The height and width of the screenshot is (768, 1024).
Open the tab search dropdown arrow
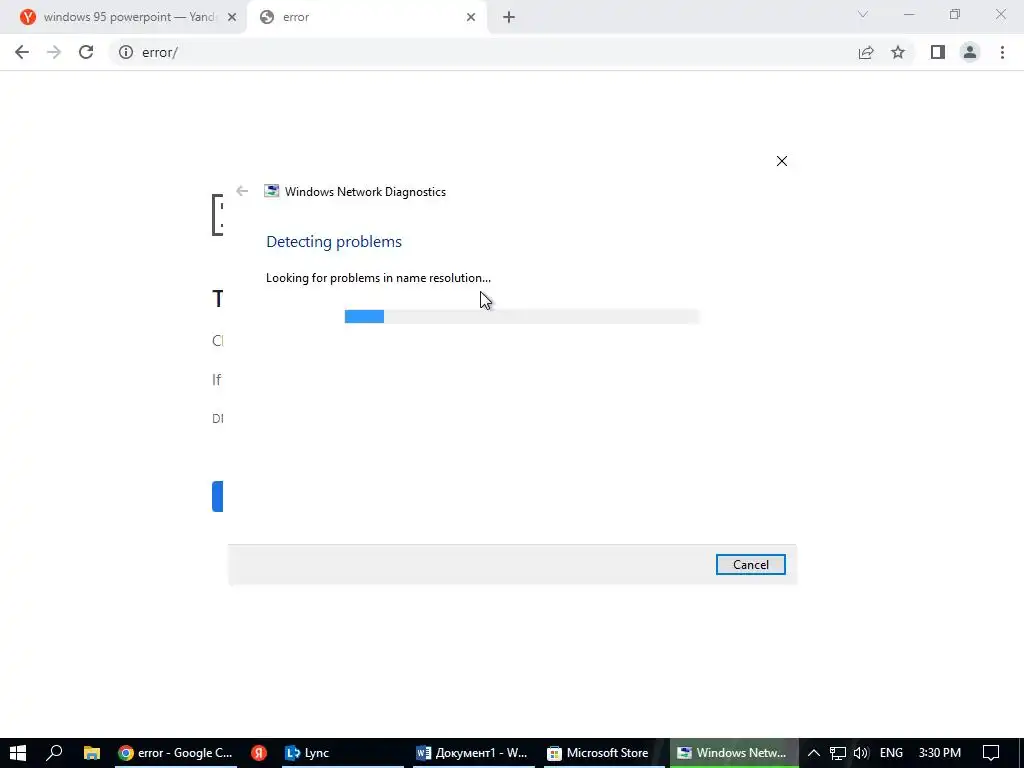(863, 14)
